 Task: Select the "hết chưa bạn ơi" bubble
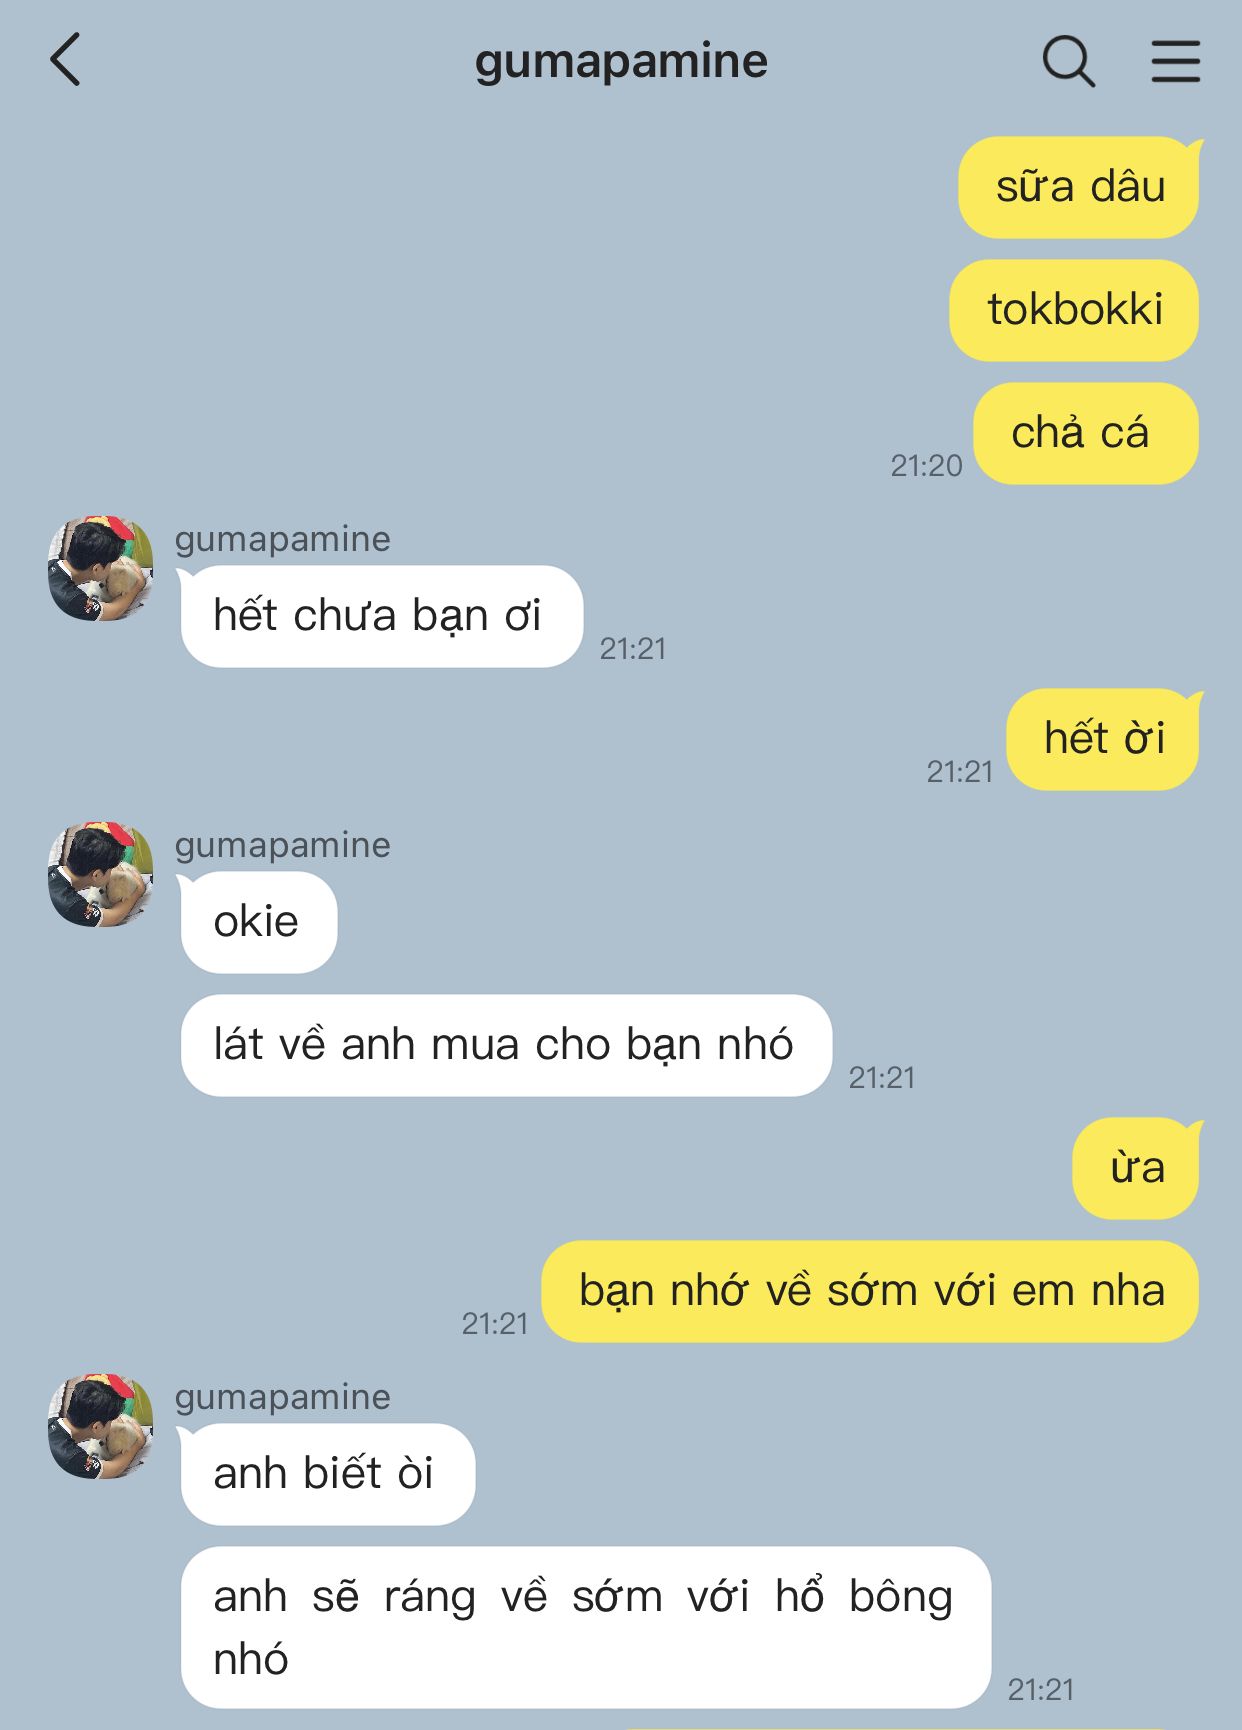[x=380, y=616]
